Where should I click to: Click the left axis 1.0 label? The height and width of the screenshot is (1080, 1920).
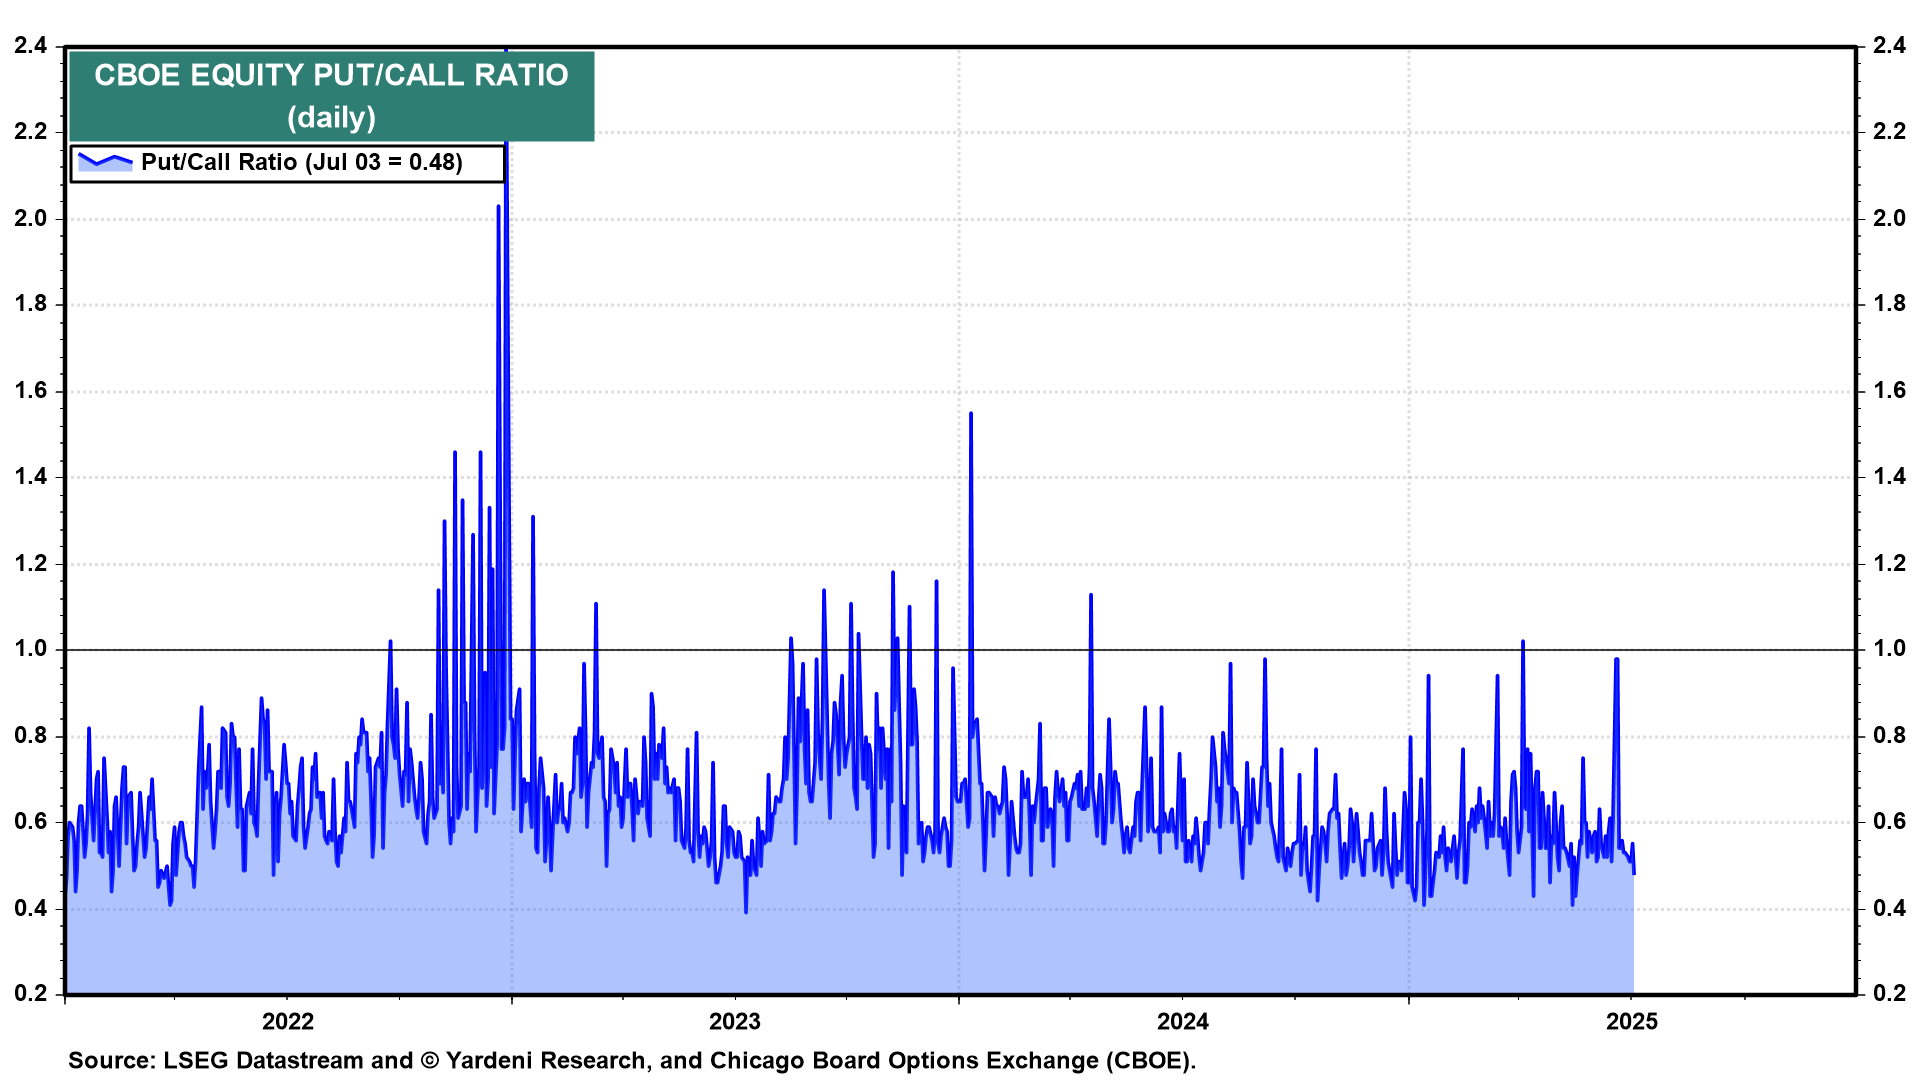(31, 649)
